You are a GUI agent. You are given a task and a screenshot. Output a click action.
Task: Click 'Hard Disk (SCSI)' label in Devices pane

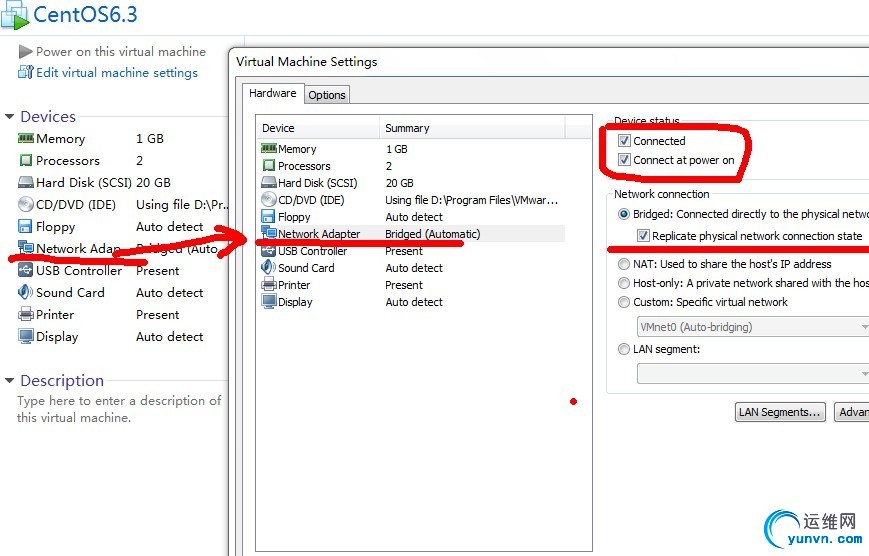(x=84, y=182)
